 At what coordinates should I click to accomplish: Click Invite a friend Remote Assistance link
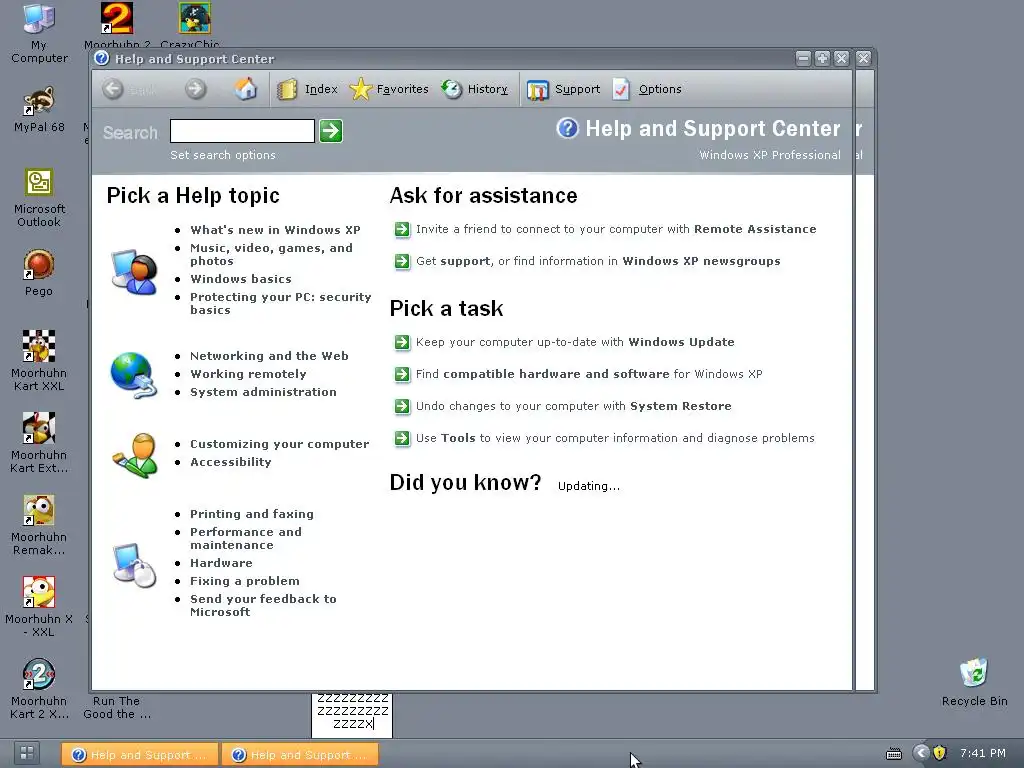[x=616, y=229]
